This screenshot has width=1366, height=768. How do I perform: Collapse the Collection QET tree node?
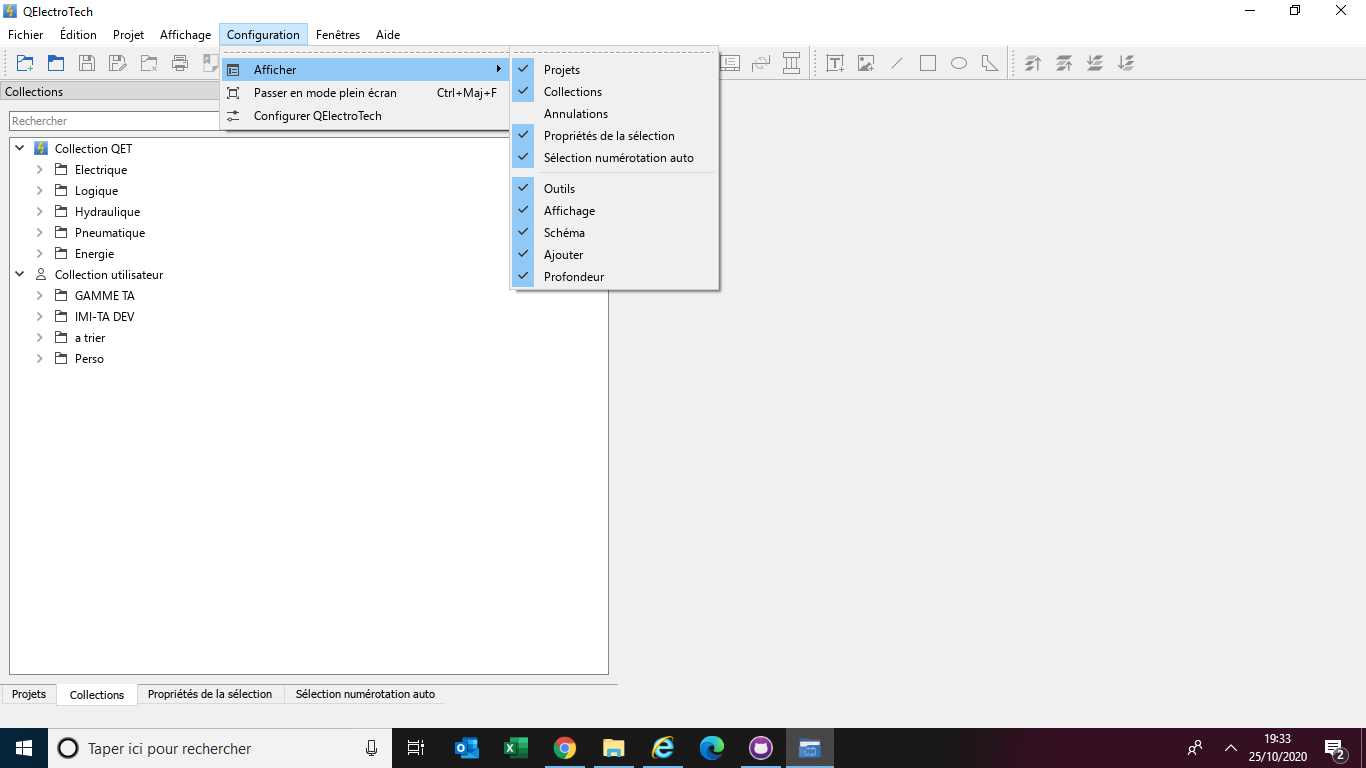[20, 149]
